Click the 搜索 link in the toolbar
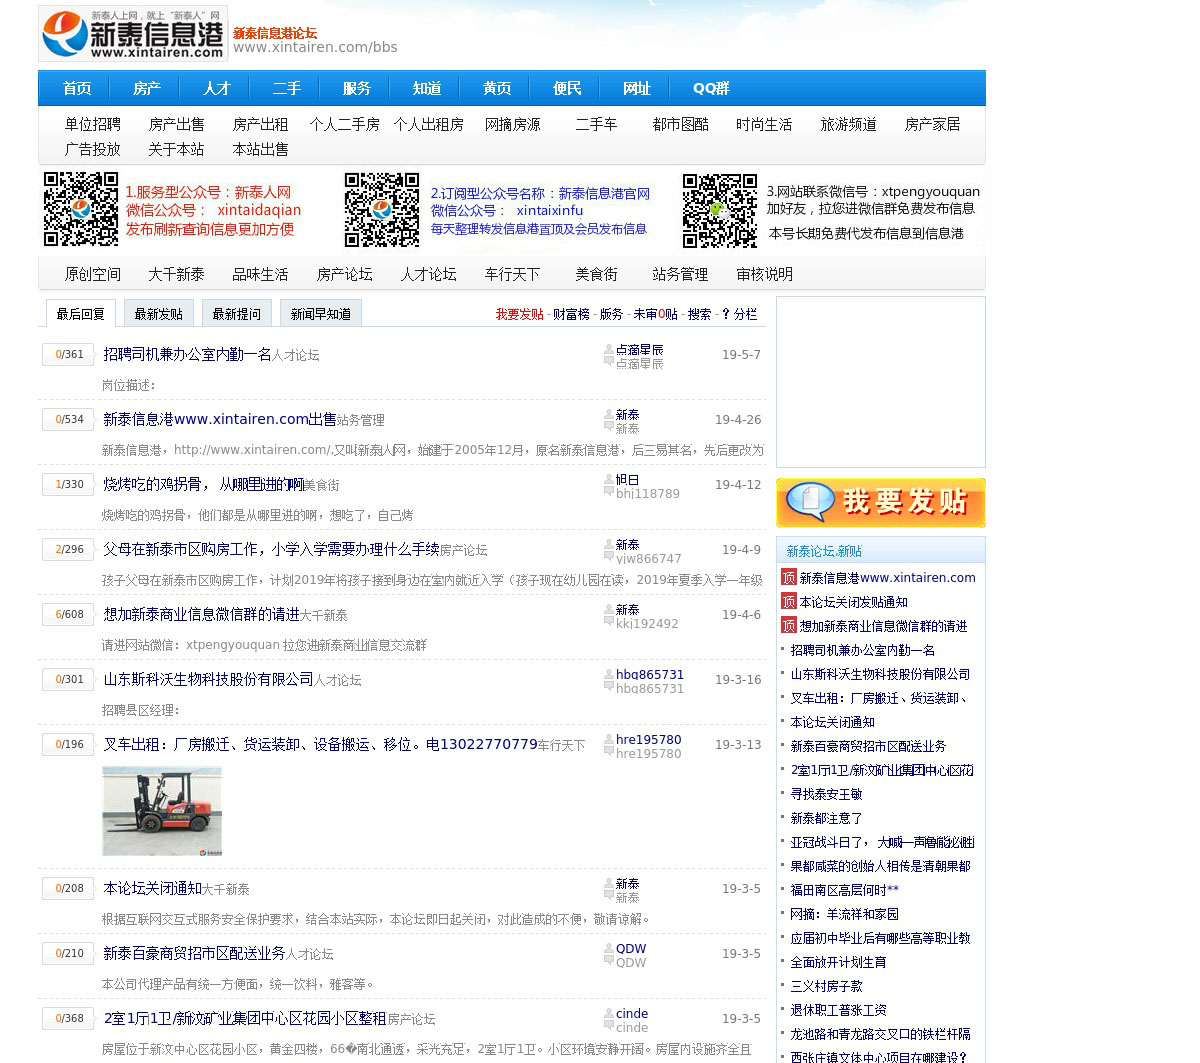The image size is (1200, 1063). tap(699, 314)
